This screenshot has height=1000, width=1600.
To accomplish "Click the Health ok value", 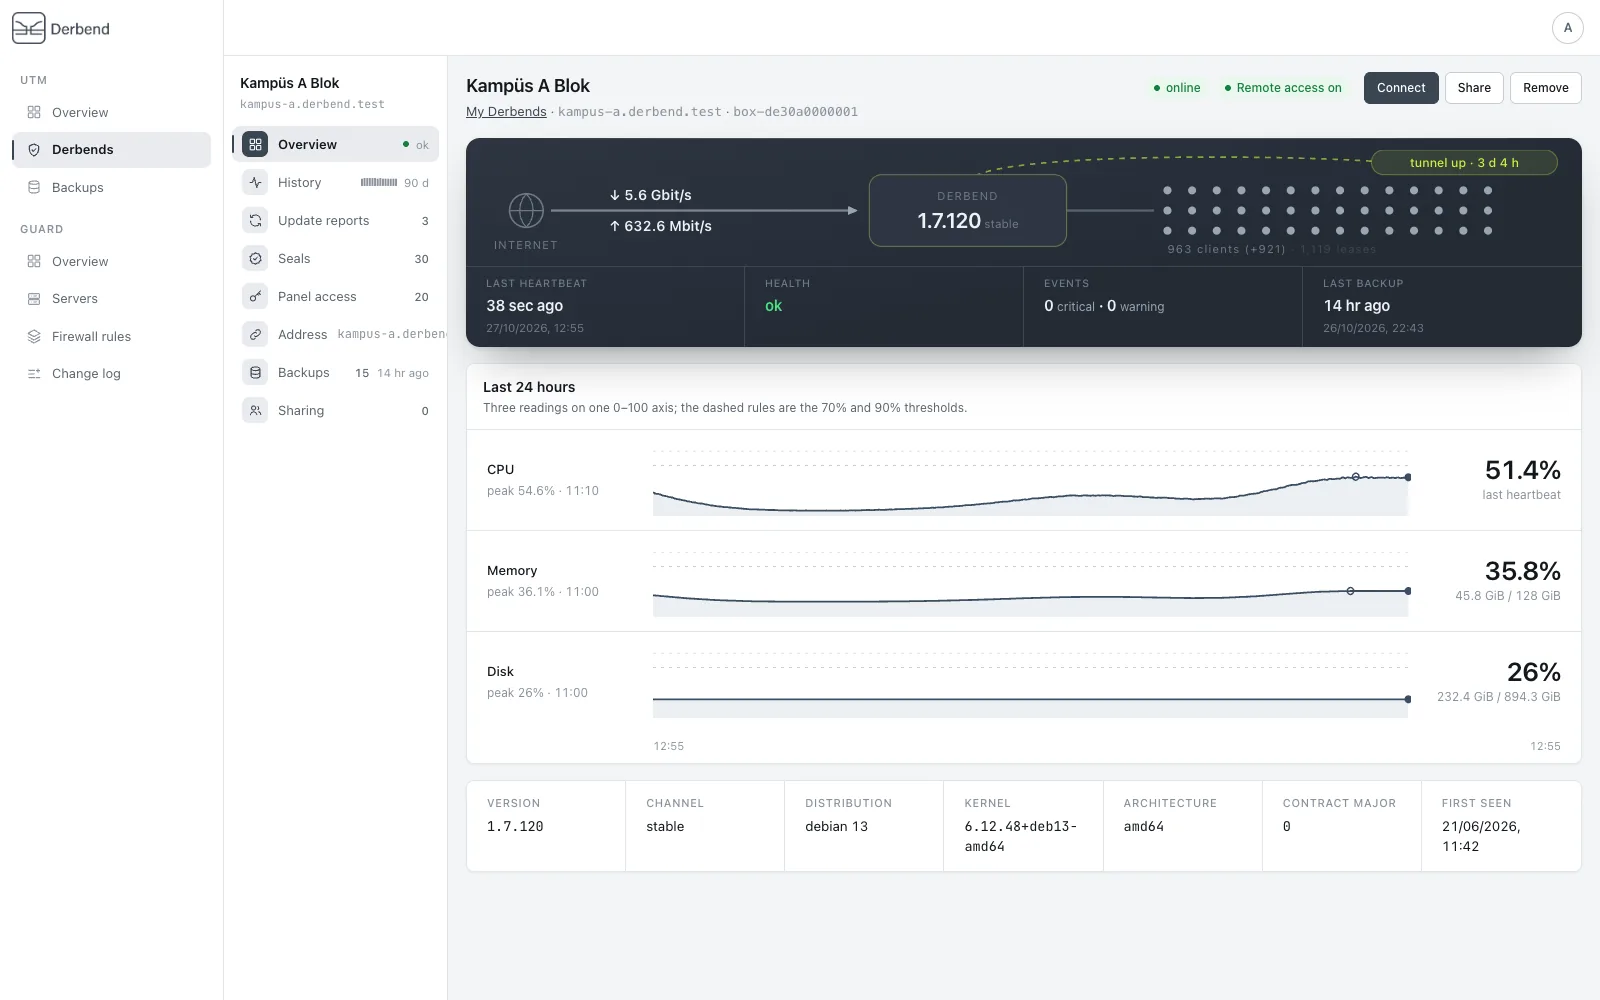I will click(x=773, y=306).
